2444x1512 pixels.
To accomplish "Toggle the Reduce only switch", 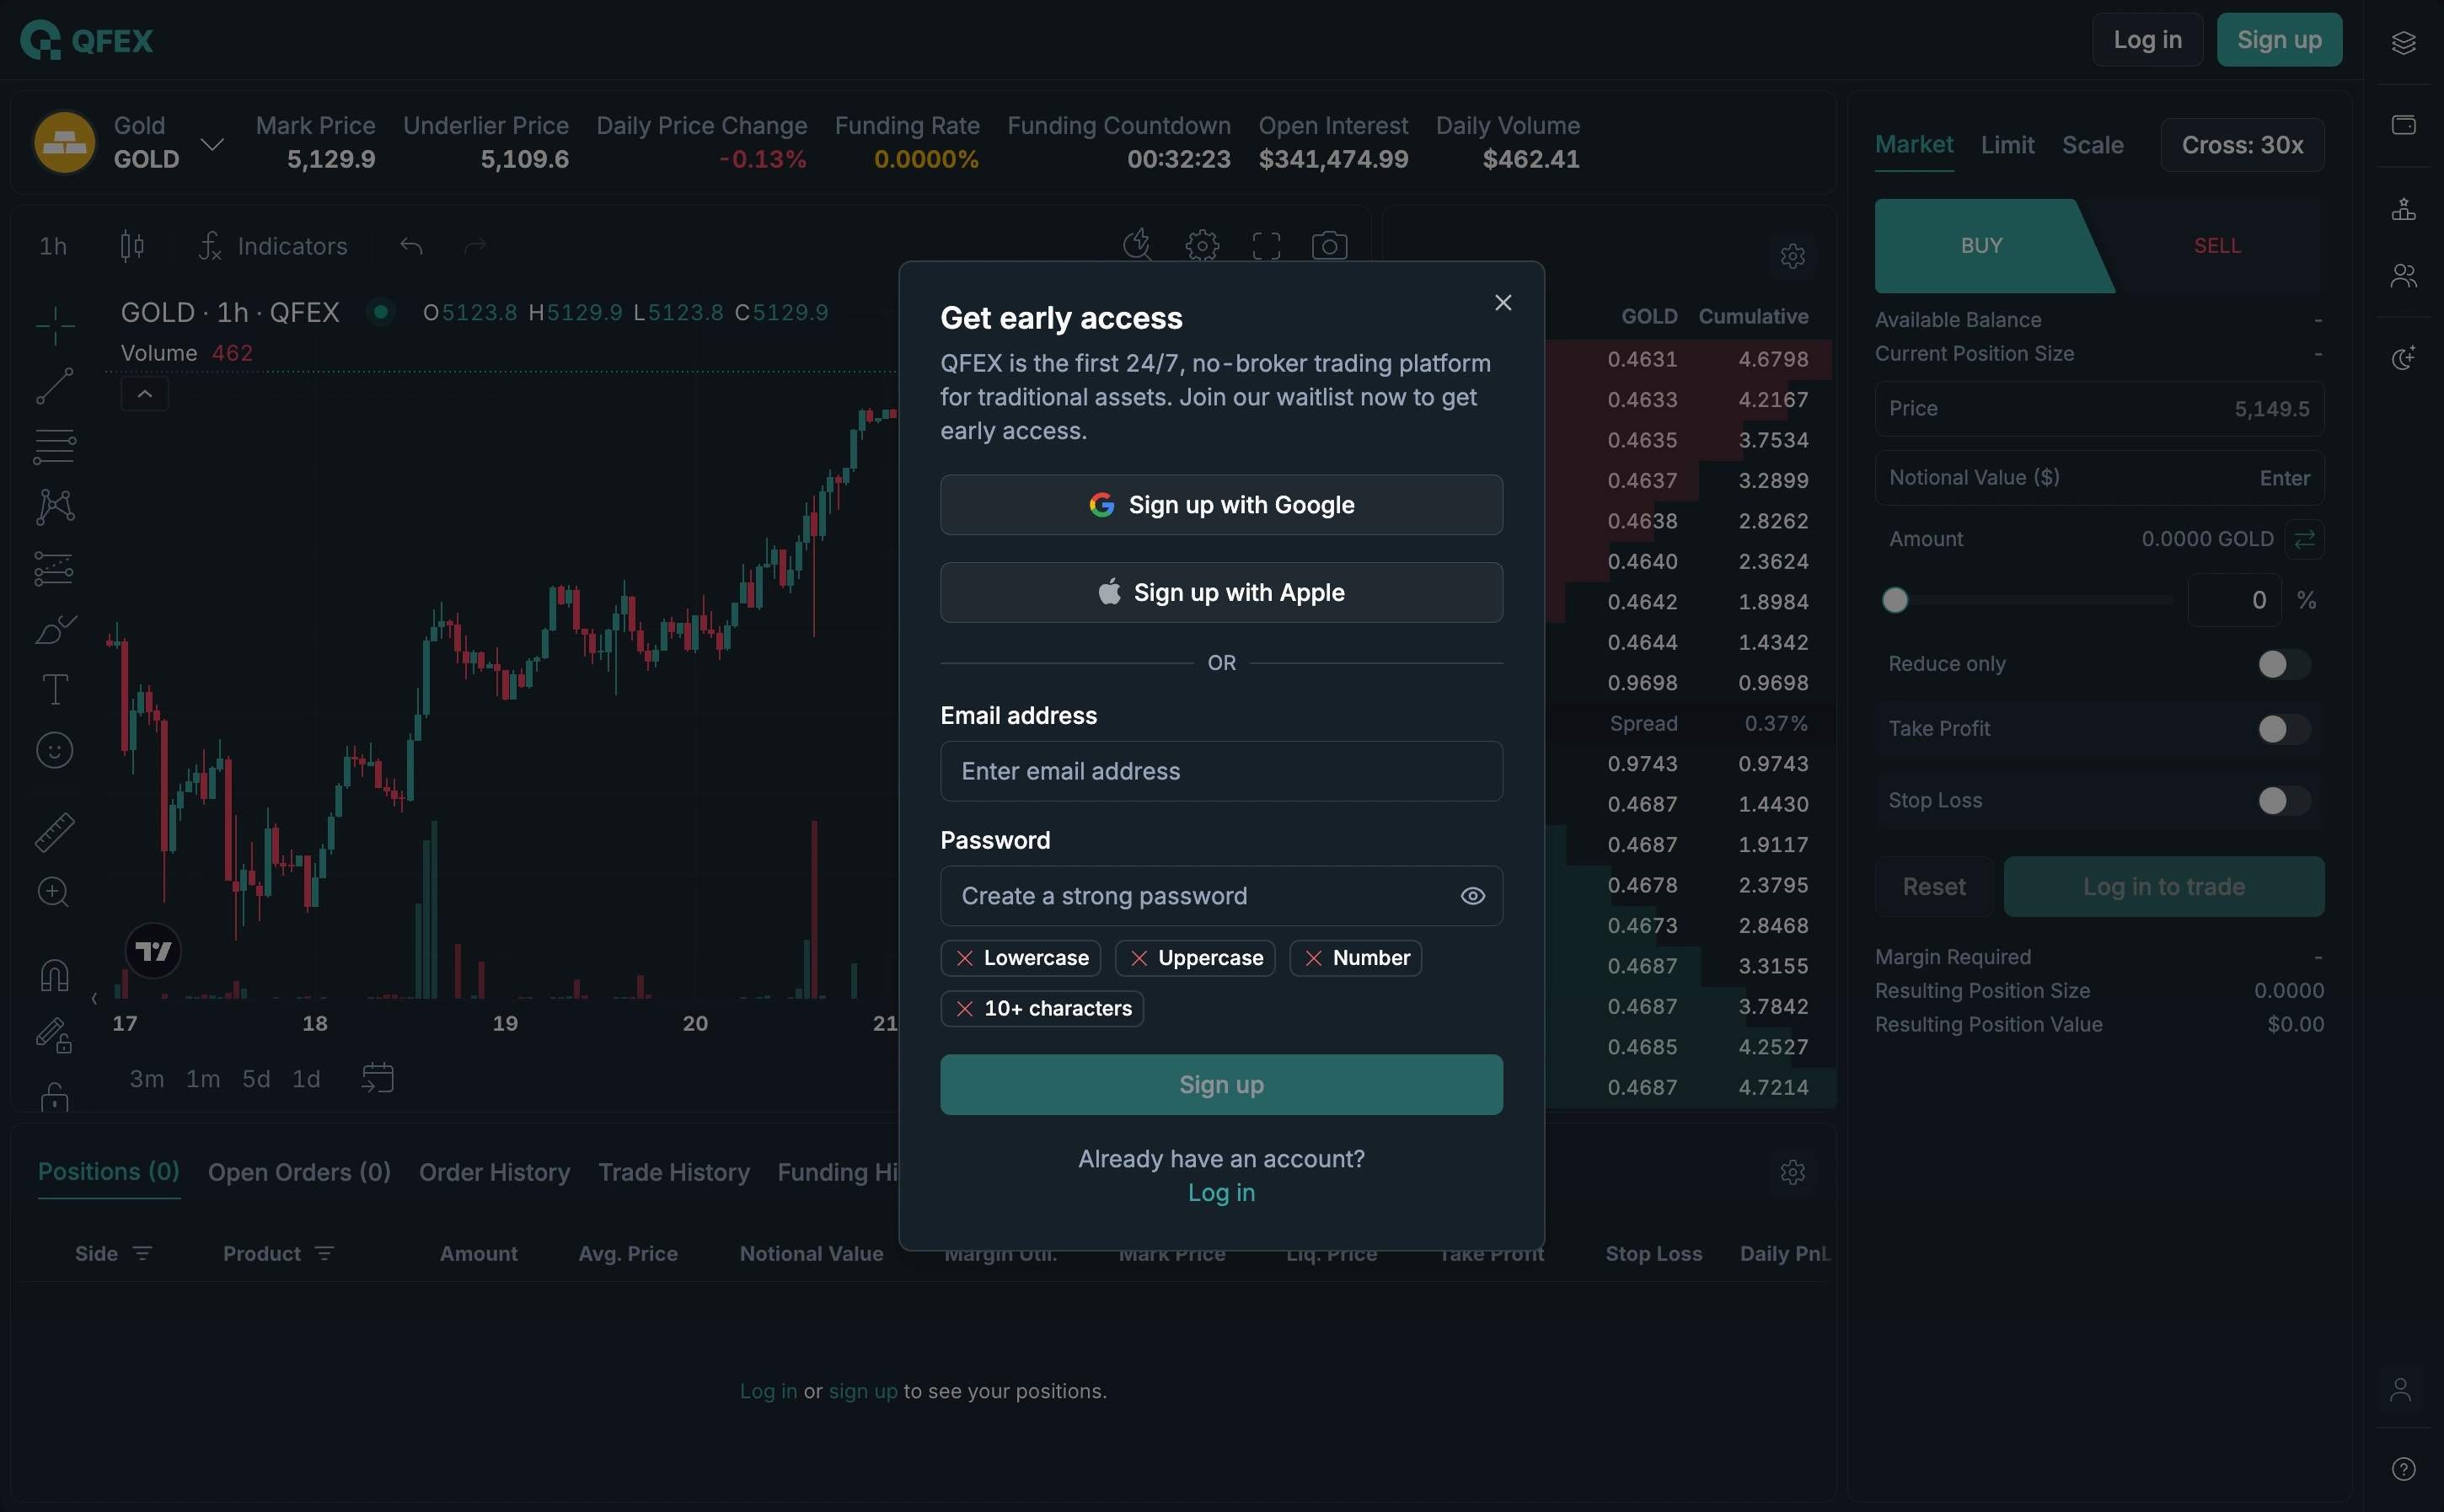I will click(x=2283, y=664).
